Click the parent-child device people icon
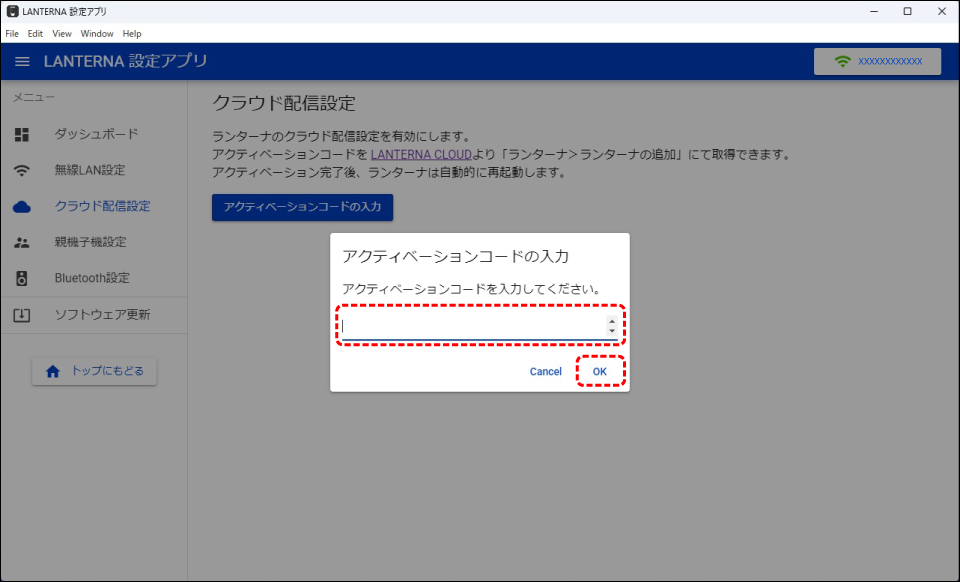The height and width of the screenshot is (582, 960). (22, 242)
